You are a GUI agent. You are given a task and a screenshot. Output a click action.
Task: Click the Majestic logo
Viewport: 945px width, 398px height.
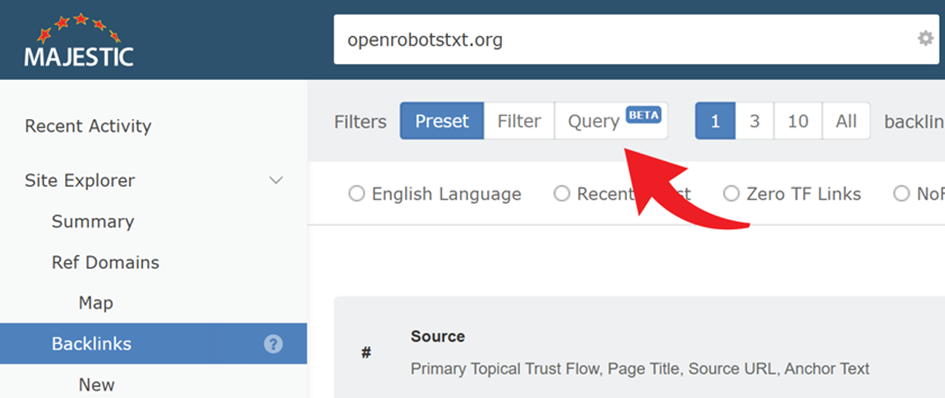tap(79, 40)
